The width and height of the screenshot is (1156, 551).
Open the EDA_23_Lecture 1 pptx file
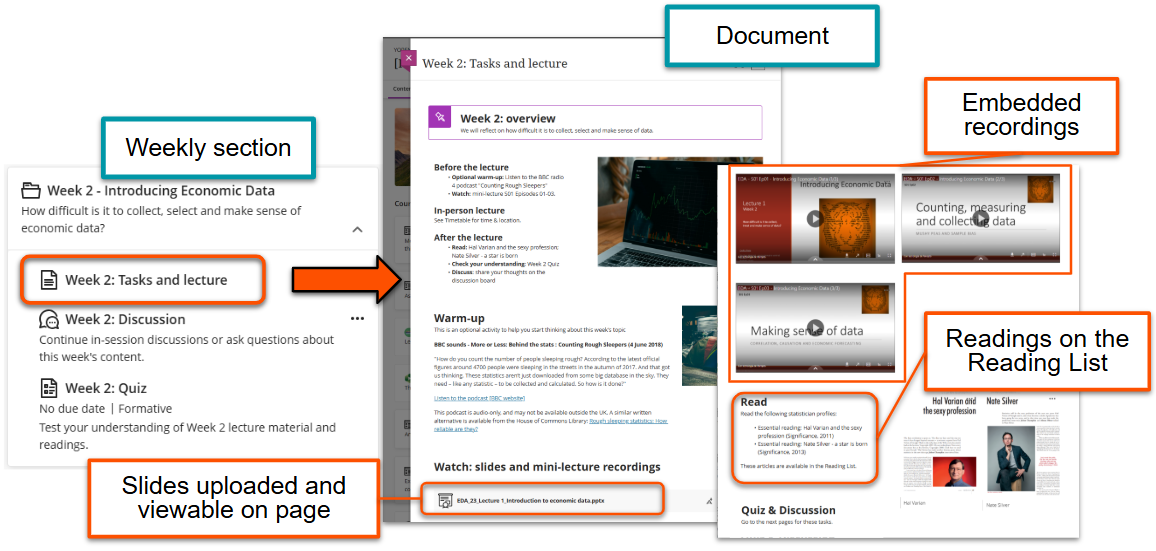530,500
